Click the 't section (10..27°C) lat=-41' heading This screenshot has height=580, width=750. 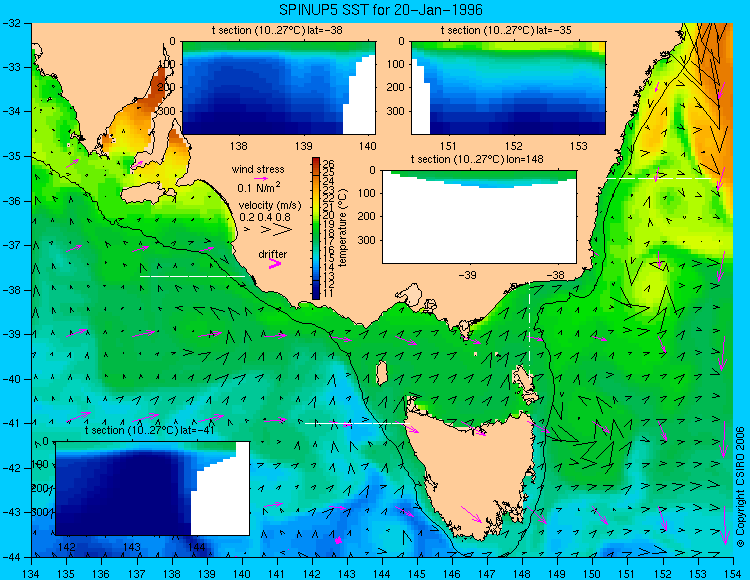pos(149,430)
